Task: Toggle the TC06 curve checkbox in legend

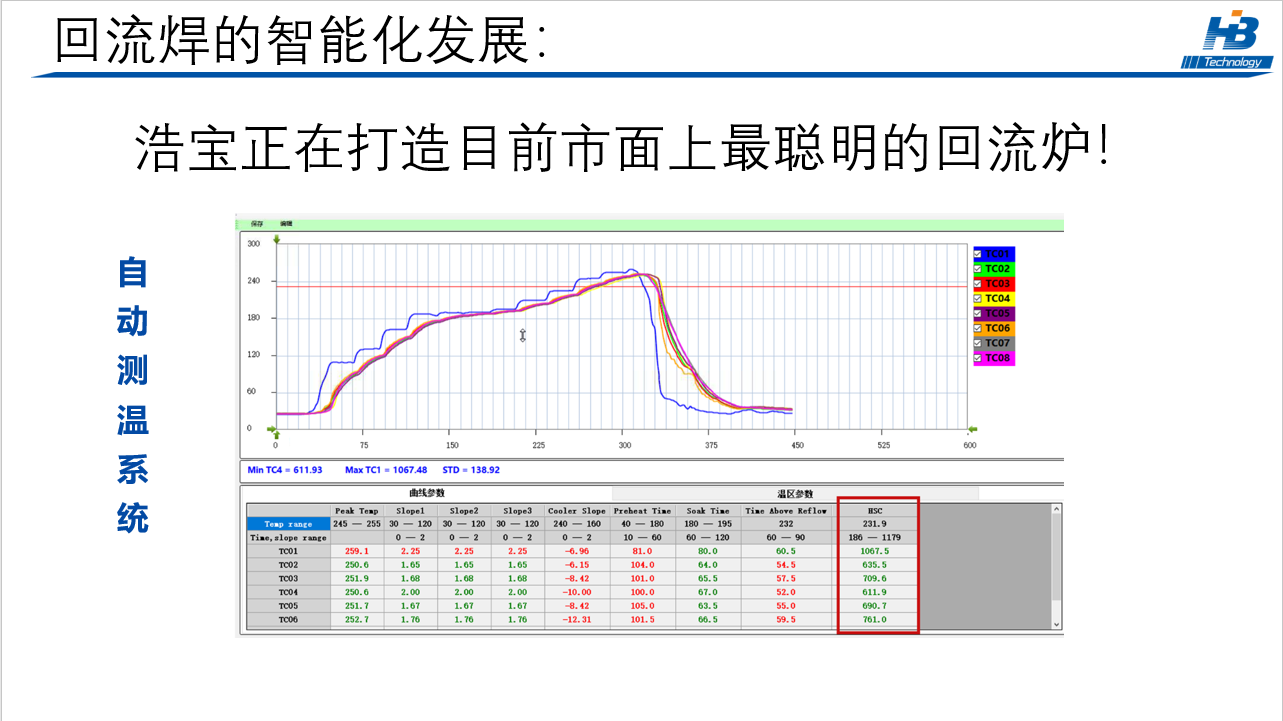Action: (x=979, y=328)
